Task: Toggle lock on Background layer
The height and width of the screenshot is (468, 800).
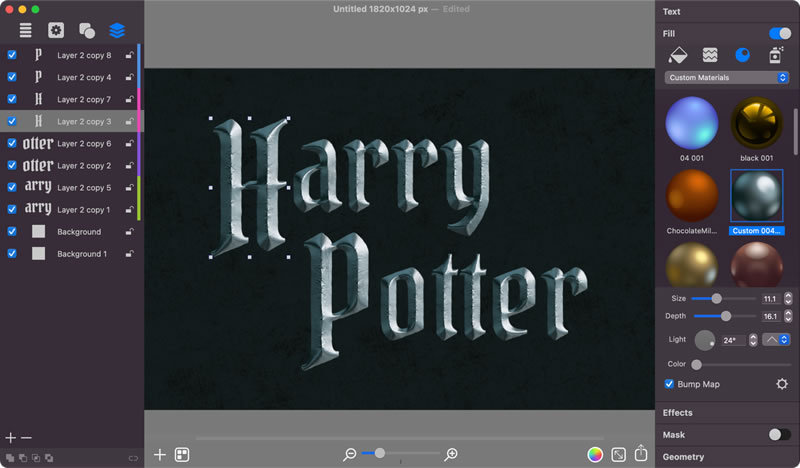Action: pos(130,232)
